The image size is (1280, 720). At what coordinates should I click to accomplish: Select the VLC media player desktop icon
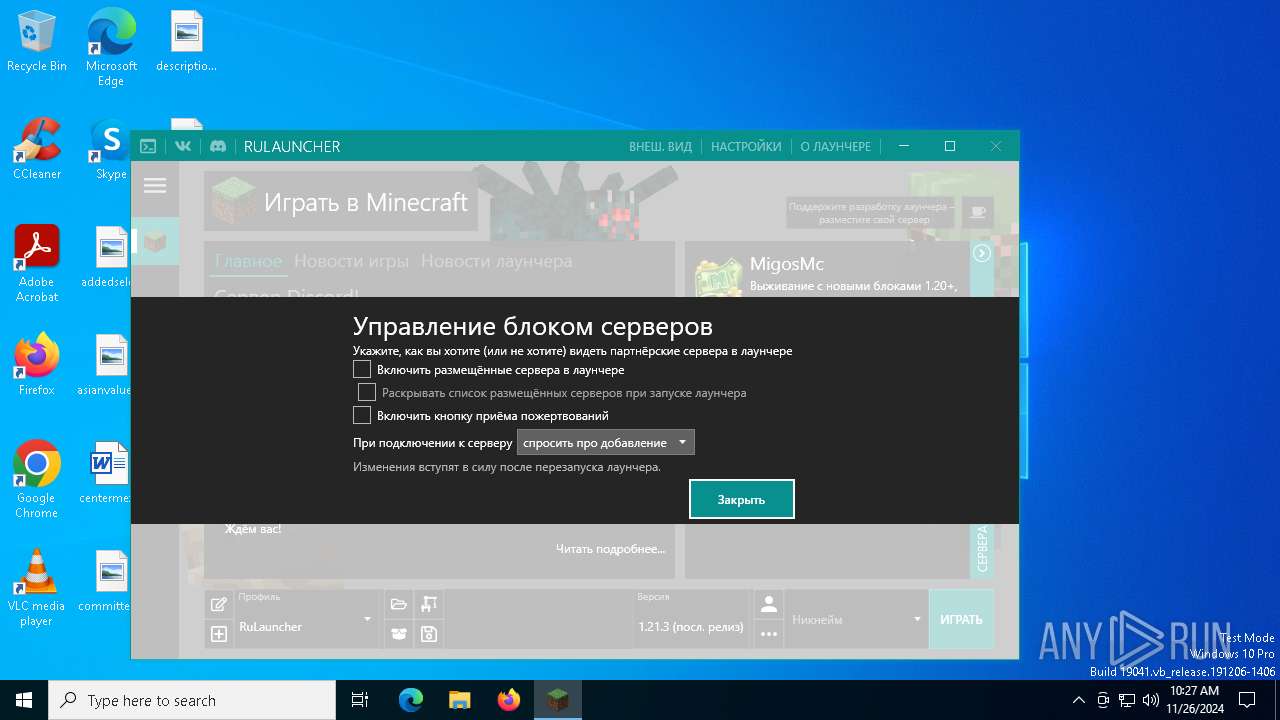pos(37,588)
